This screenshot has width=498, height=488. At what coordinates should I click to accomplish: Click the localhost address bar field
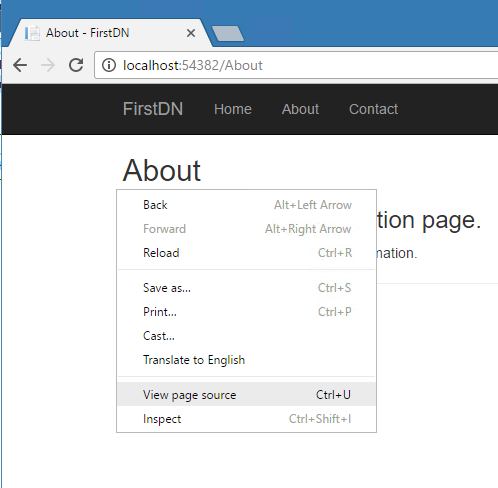(x=297, y=65)
